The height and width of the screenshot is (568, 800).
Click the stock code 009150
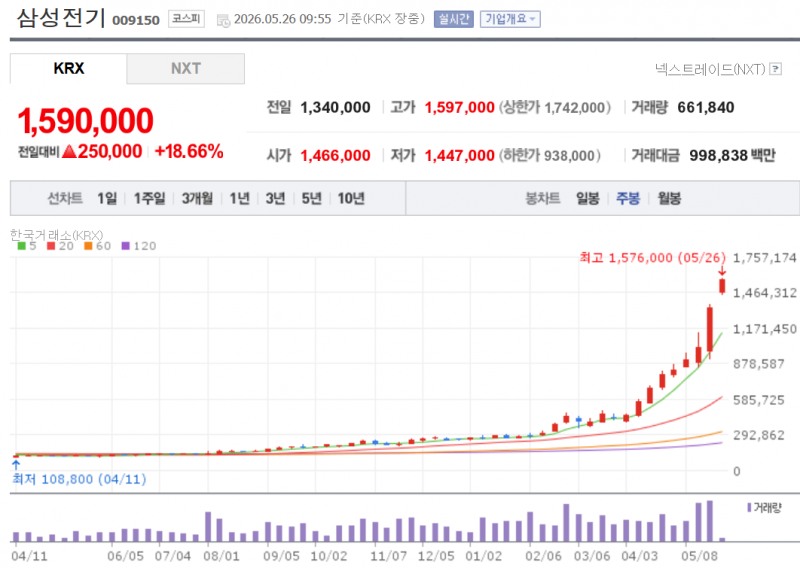coord(136,20)
